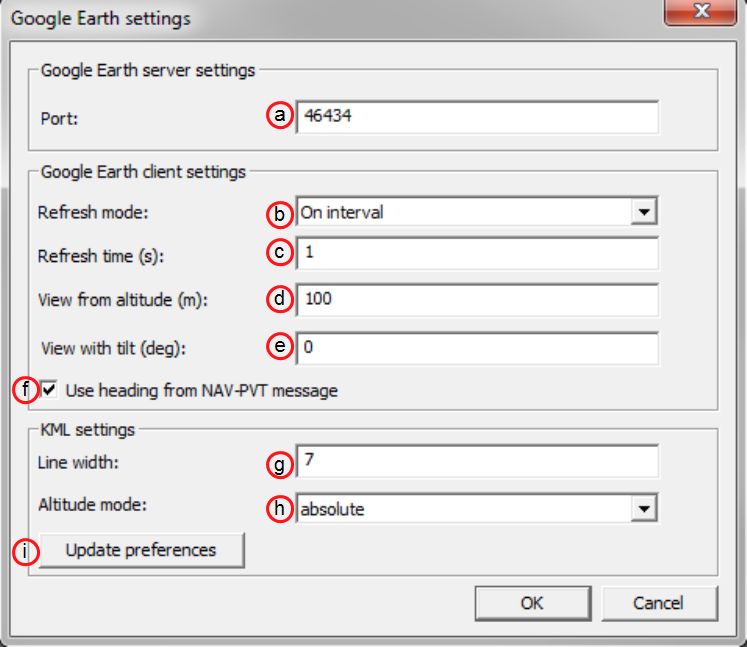
Task: Click the Line width input field
Action: coord(477,461)
